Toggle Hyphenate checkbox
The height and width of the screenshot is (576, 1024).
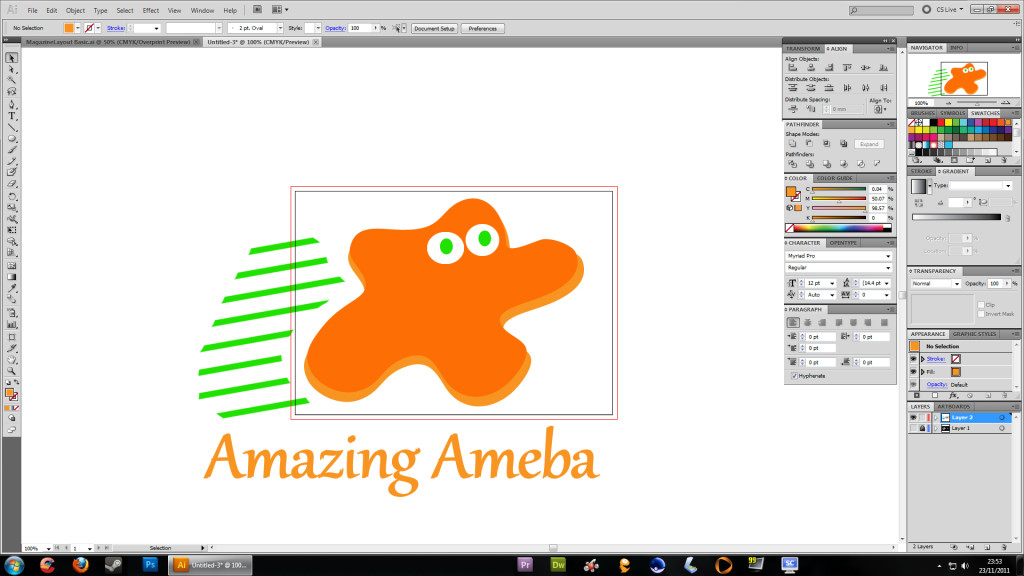coord(794,376)
